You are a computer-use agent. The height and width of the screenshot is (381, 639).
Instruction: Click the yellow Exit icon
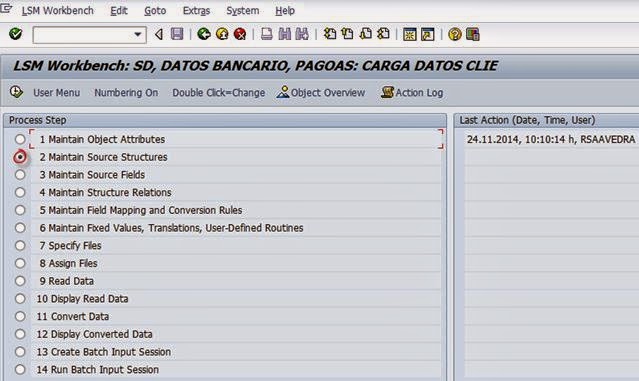[222, 34]
